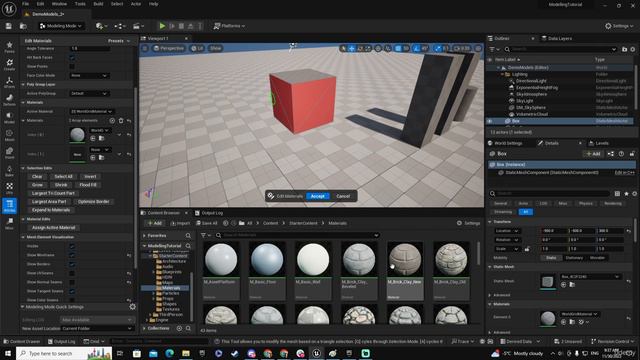Open the Tools menu
640x360 pixels.
[x=80, y=4]
